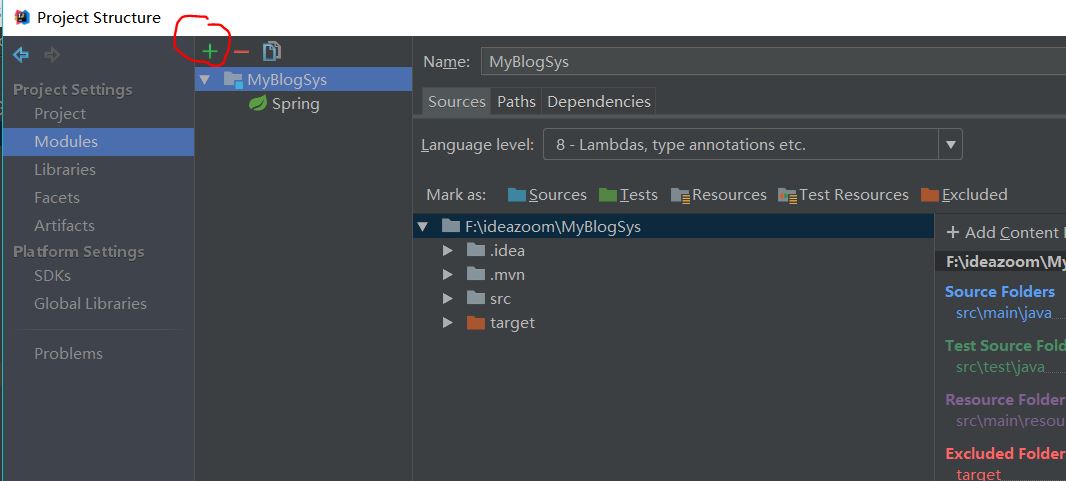The image size is (1066, 481).
Task: Select the Spring facet leaf icon
Action: click(x=258, y=104)
